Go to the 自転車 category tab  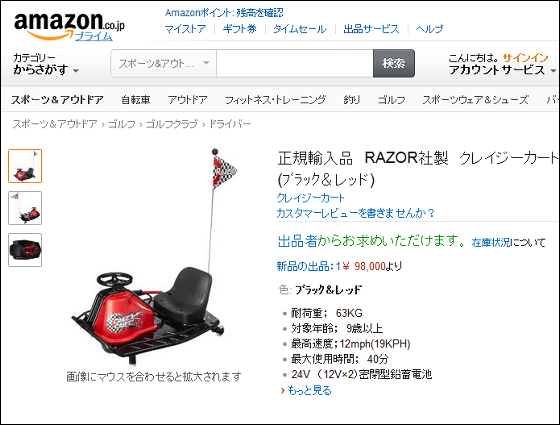135,100
